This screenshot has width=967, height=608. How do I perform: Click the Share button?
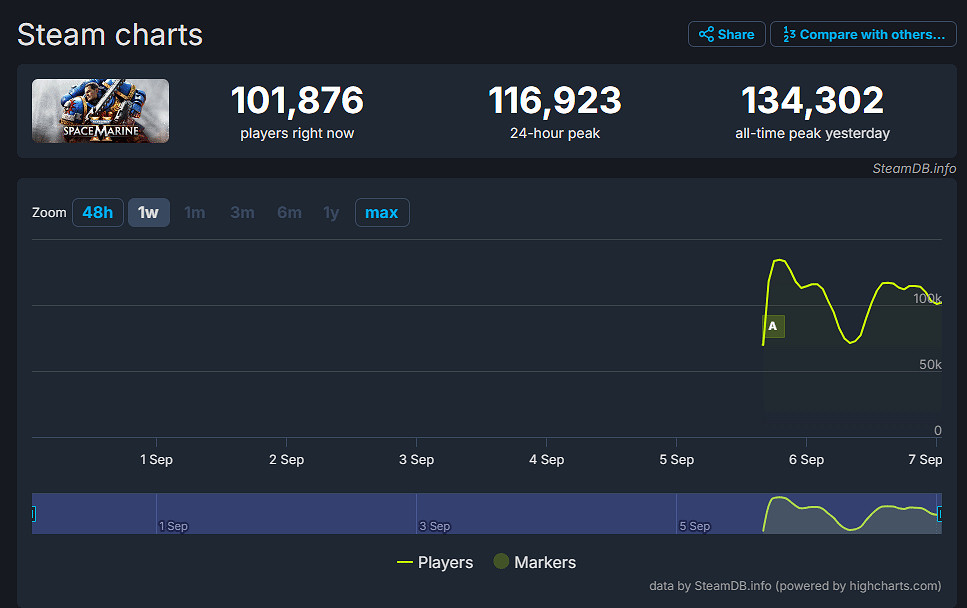pyautogui.click(x=726, y=34)
